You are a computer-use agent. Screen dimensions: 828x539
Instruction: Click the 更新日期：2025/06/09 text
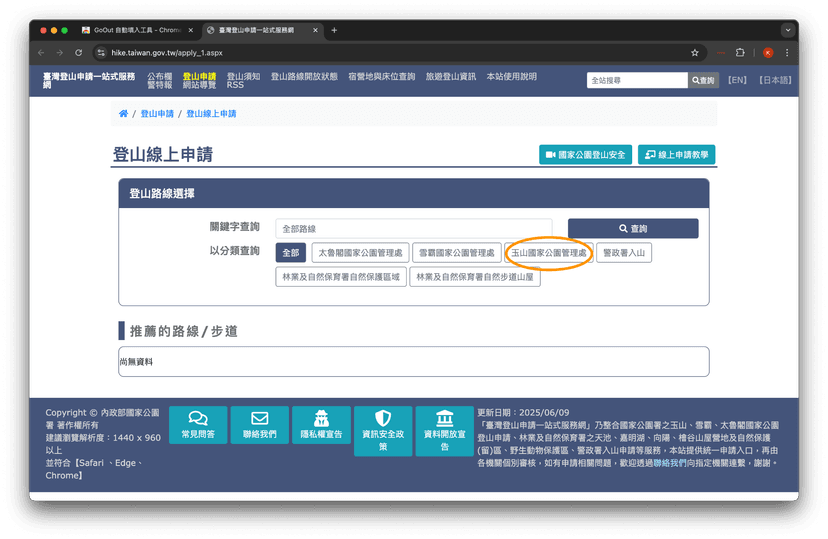click(523, 413)
